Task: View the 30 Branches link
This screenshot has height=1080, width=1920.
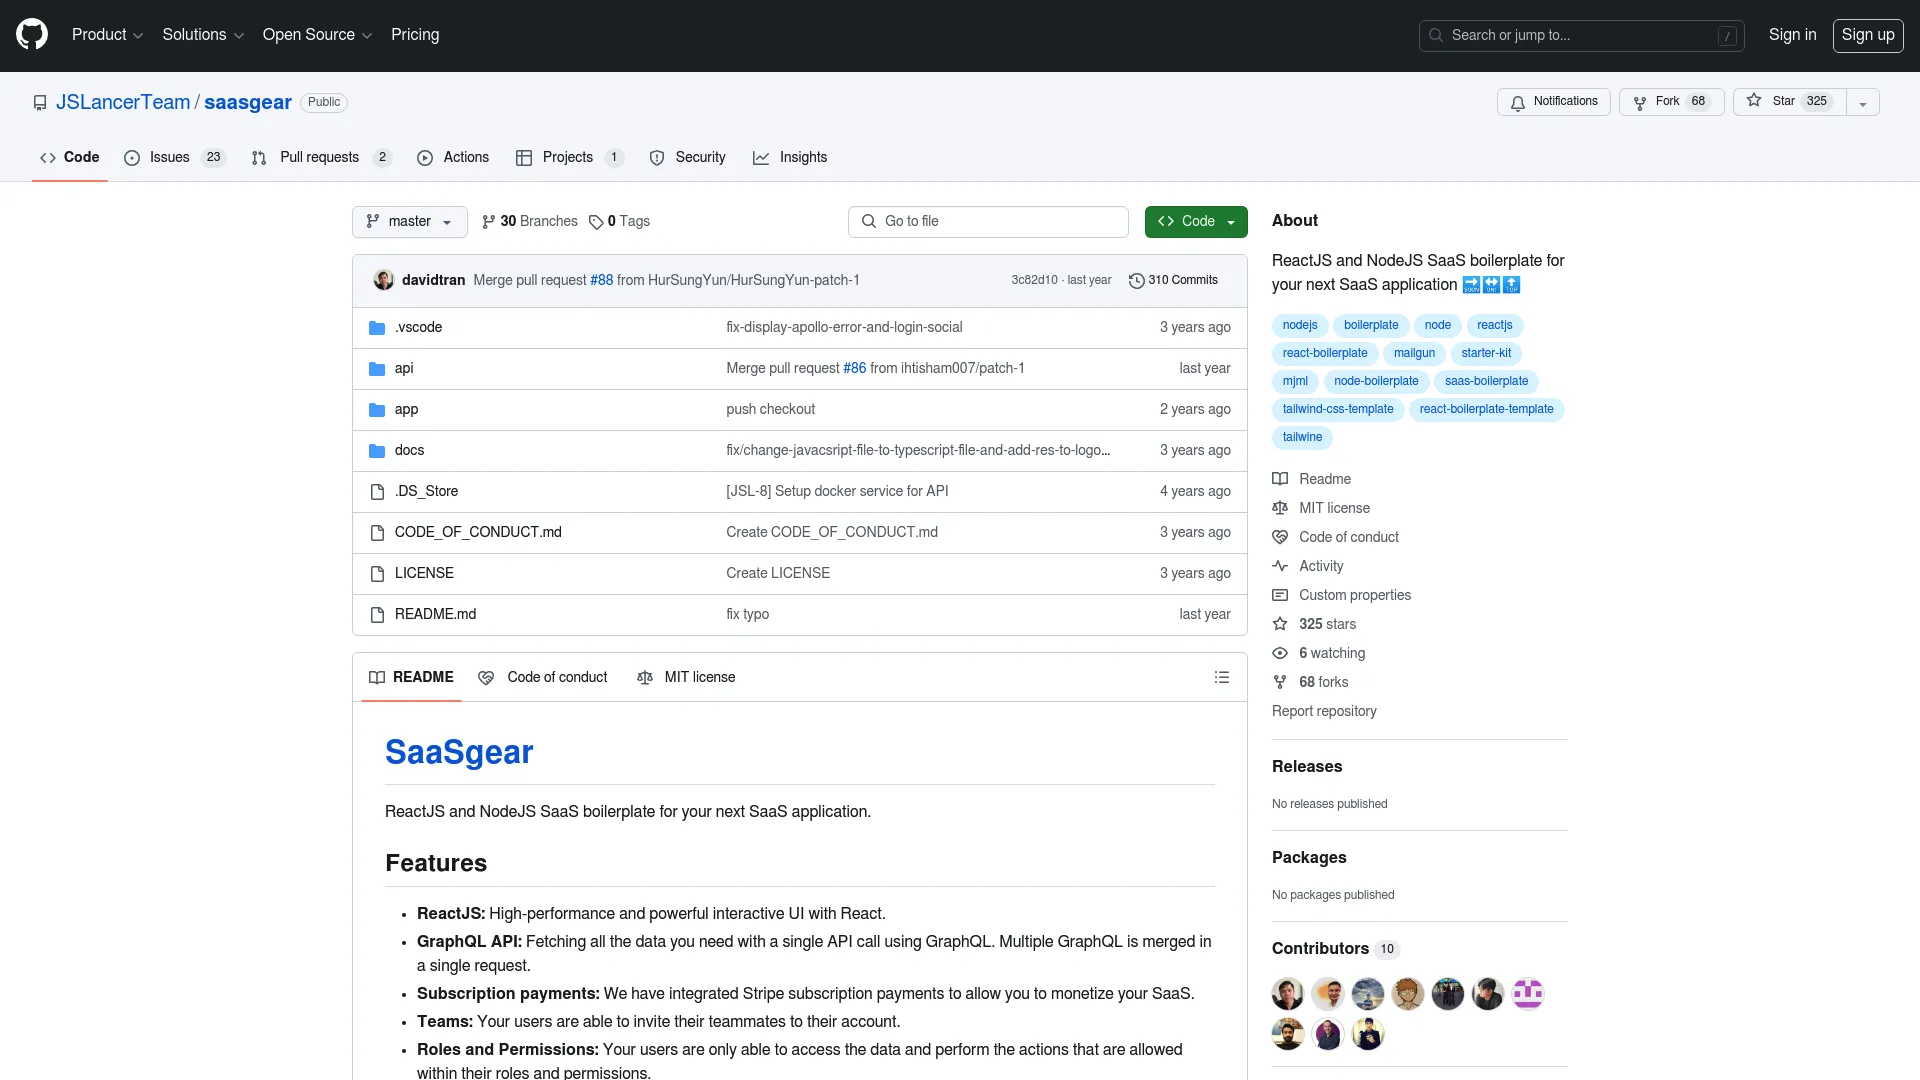Action: 530,222
